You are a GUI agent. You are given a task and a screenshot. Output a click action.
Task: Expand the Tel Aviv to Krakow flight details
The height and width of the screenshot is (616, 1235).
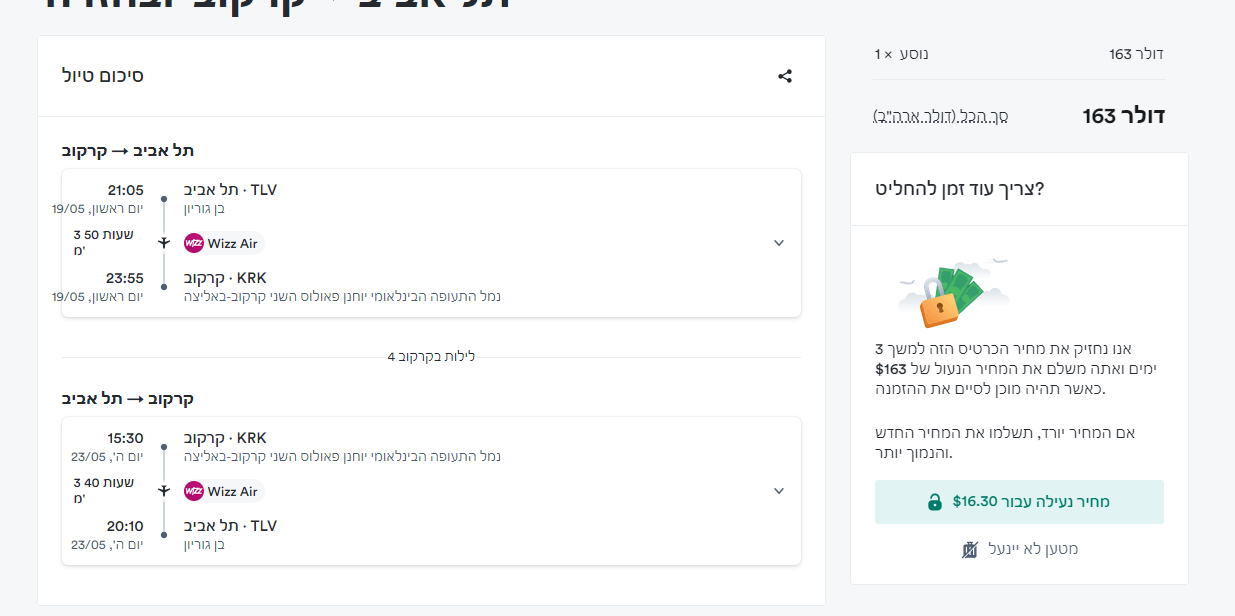coord(779,243)
